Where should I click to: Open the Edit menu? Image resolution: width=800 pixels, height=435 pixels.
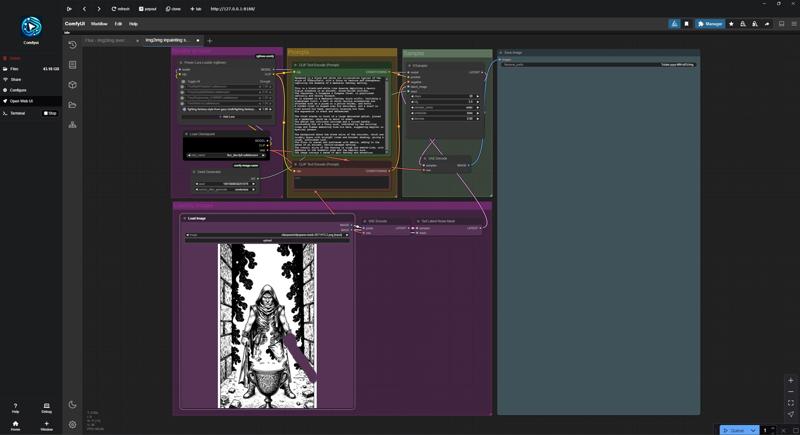(118, 24)
